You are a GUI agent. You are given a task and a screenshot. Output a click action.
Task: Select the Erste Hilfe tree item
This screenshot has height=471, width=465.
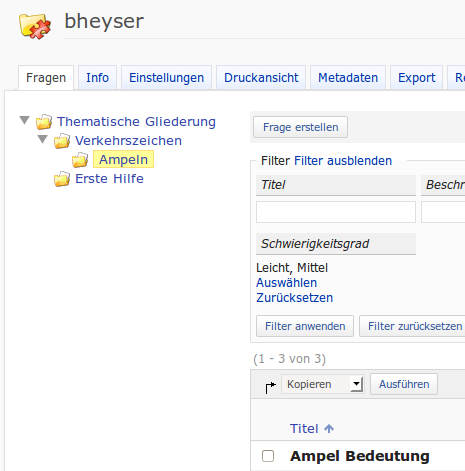click(109, 179)
